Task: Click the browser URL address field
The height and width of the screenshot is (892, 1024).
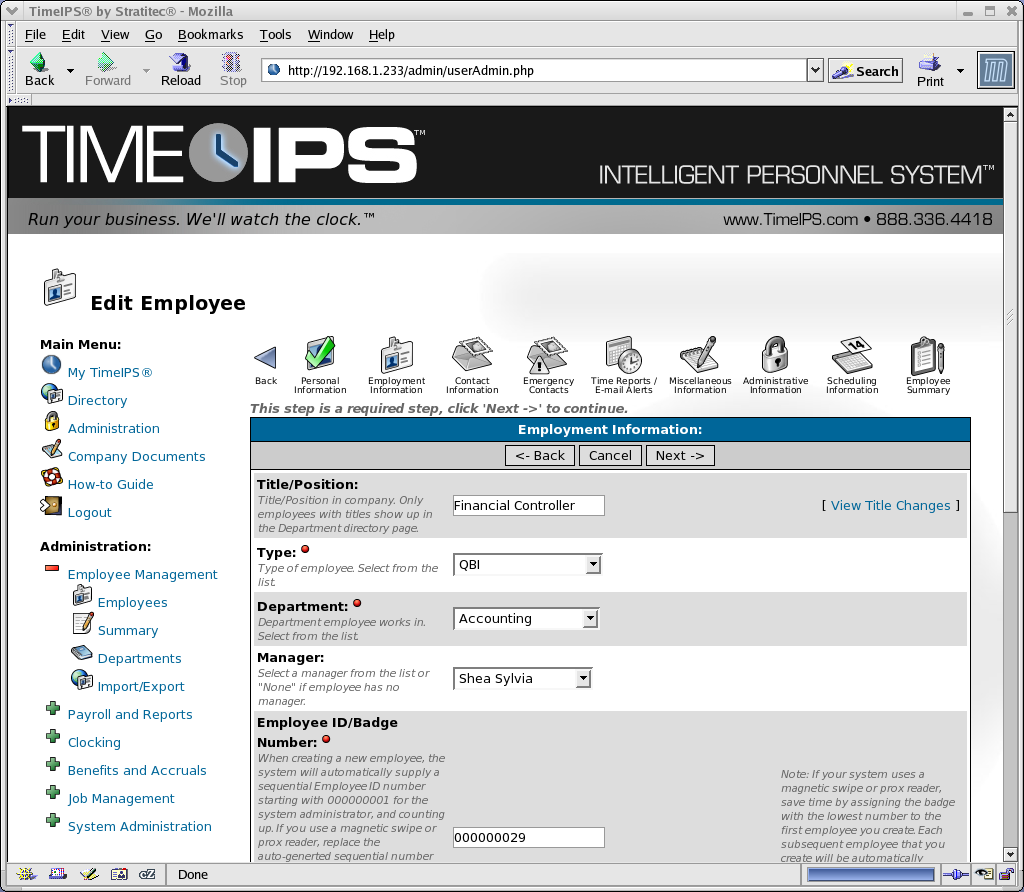Action: [534, 70]
